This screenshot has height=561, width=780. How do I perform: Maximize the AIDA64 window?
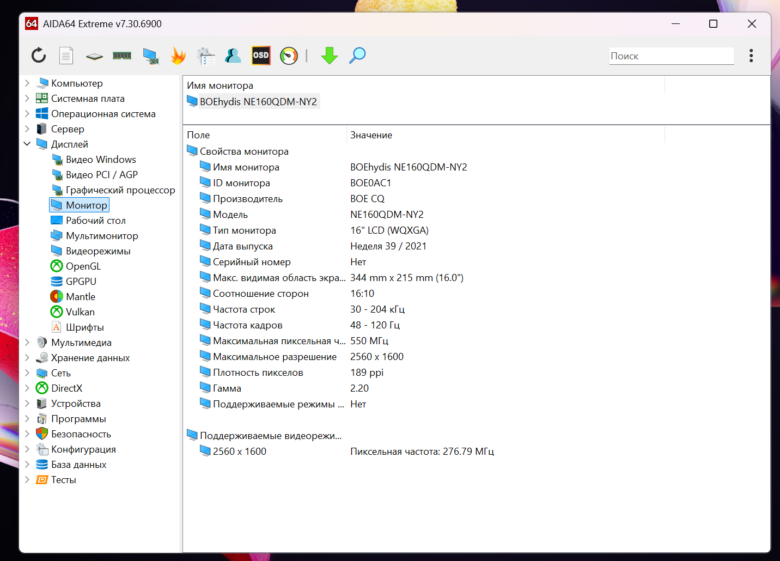click(x=713, y=24)
